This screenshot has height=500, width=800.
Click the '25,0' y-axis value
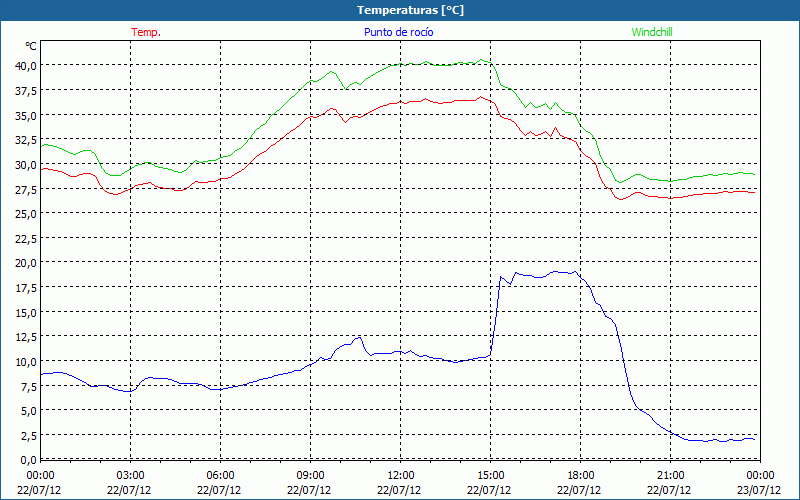[26, 213]
